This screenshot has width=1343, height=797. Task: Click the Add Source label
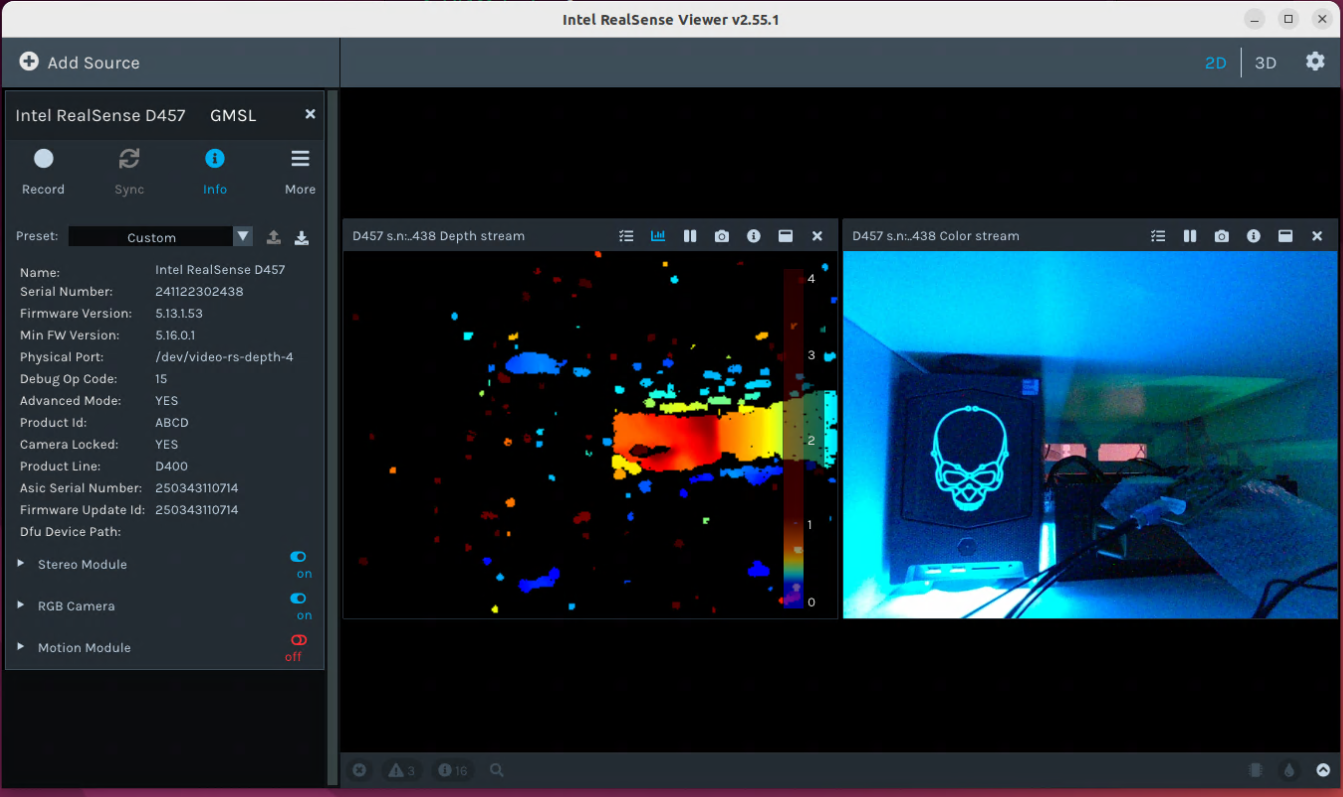pos(94,63)
